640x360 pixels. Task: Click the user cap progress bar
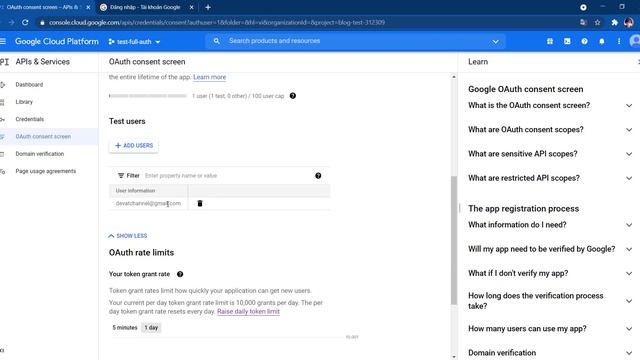tap(148, 96)
